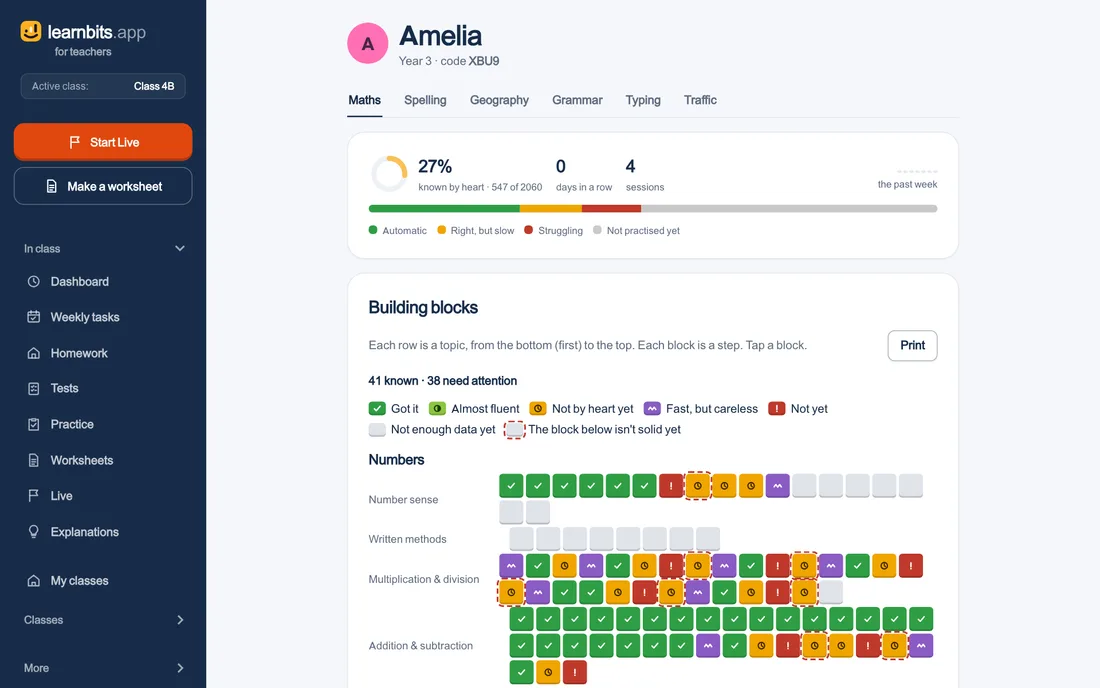Click the 'Multiplication & division' row label
The height and width of the screenshot is (688, 1100).
tap(424, 579)
